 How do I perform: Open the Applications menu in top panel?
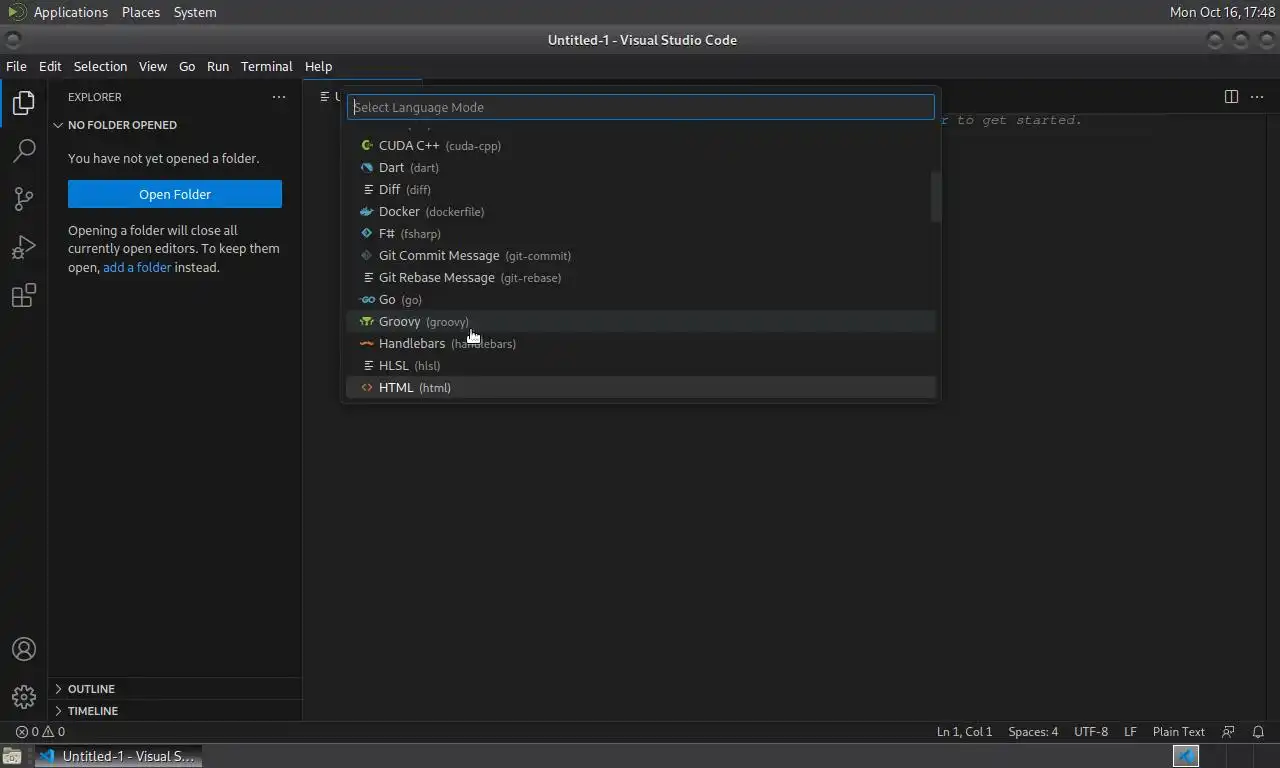click(70, 12)
